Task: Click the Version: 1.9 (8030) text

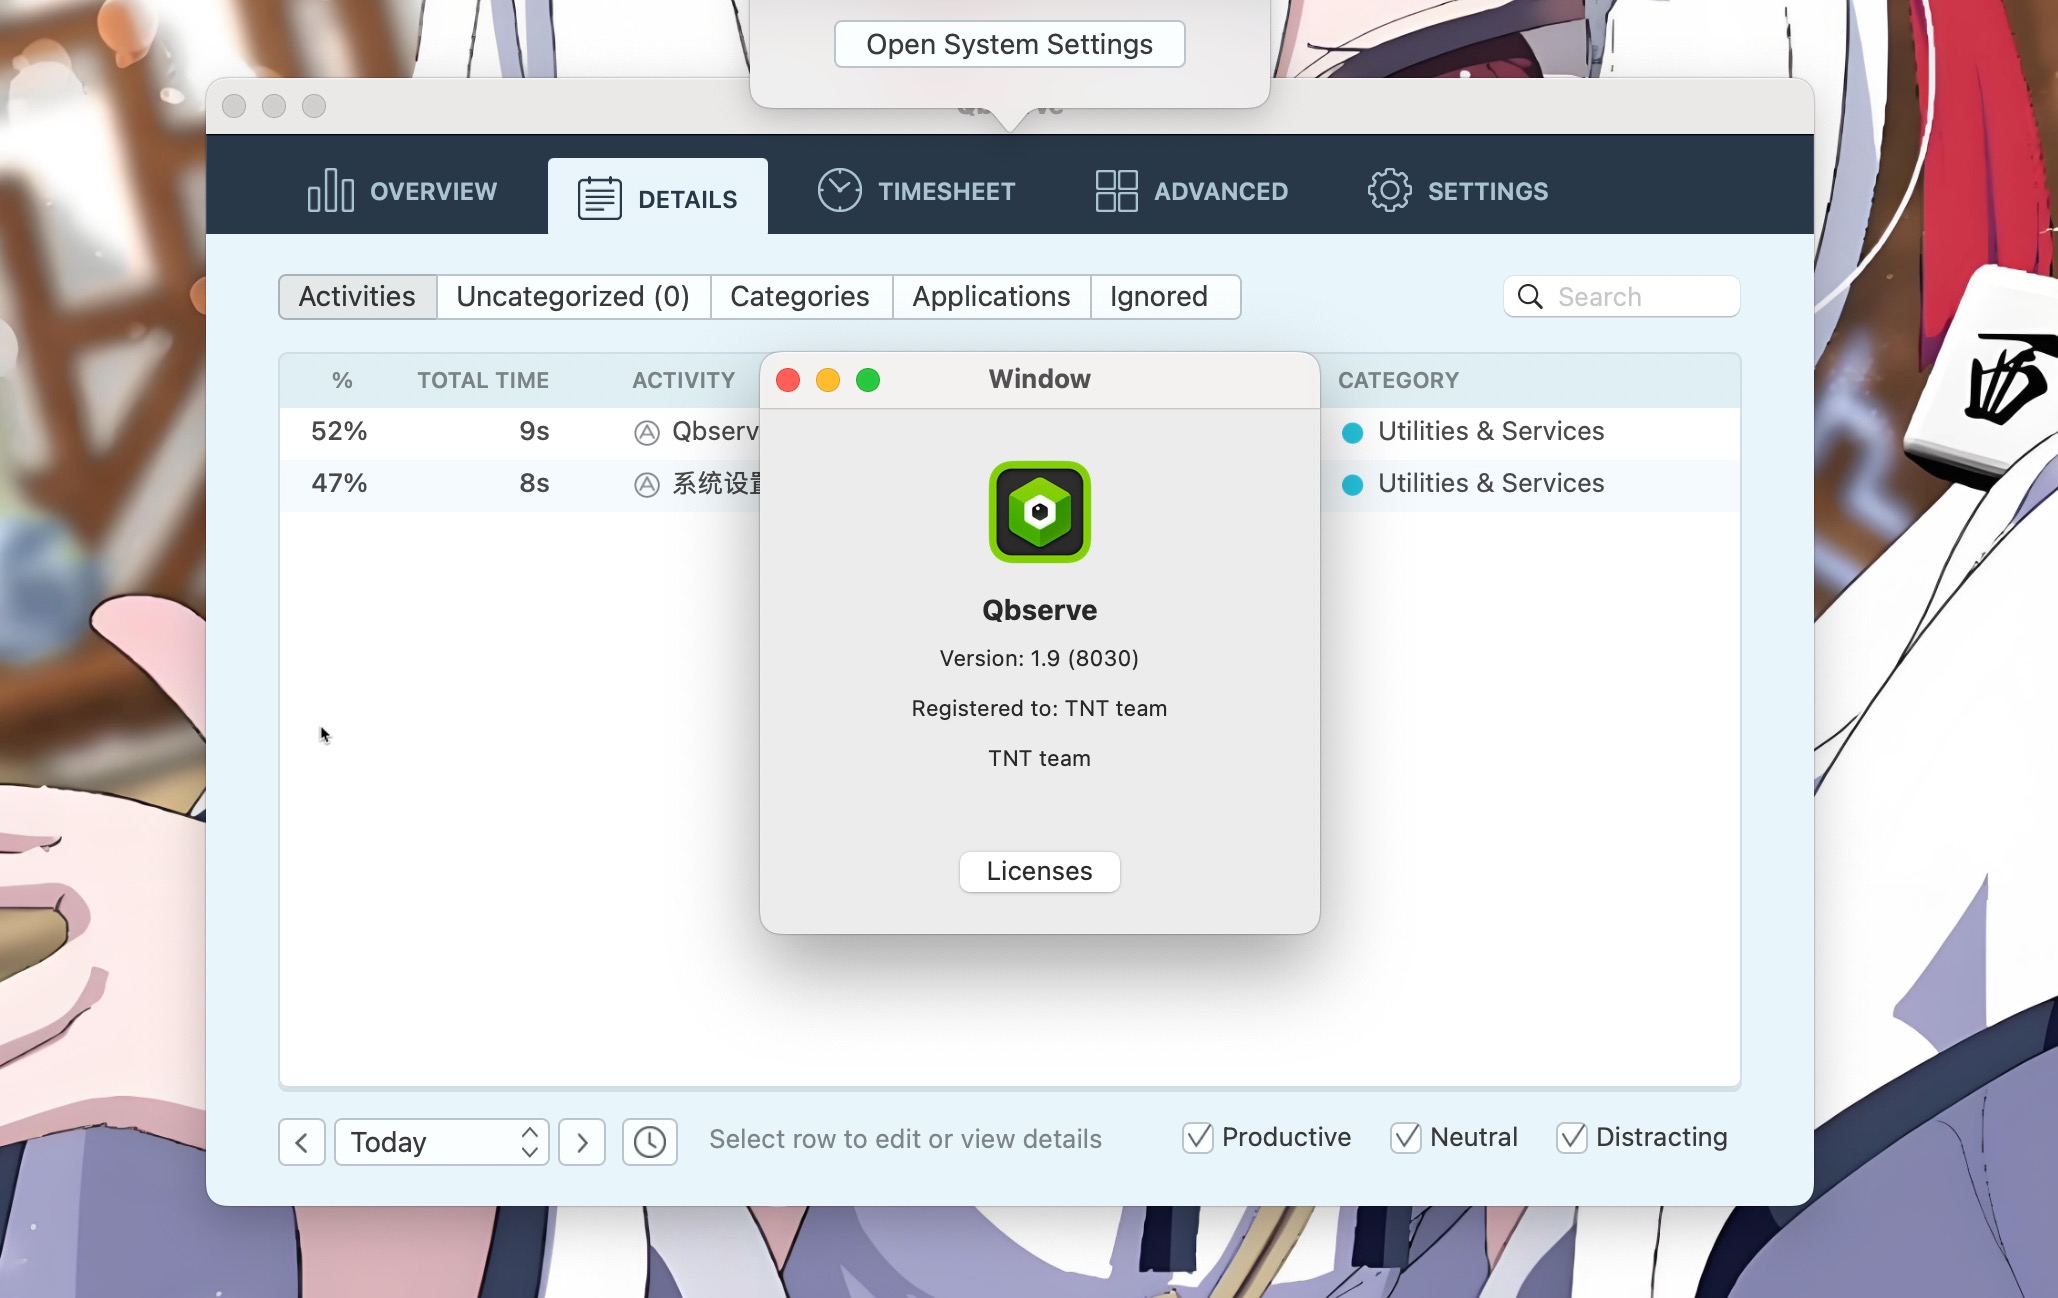Action: click(x=1040, y=658)
